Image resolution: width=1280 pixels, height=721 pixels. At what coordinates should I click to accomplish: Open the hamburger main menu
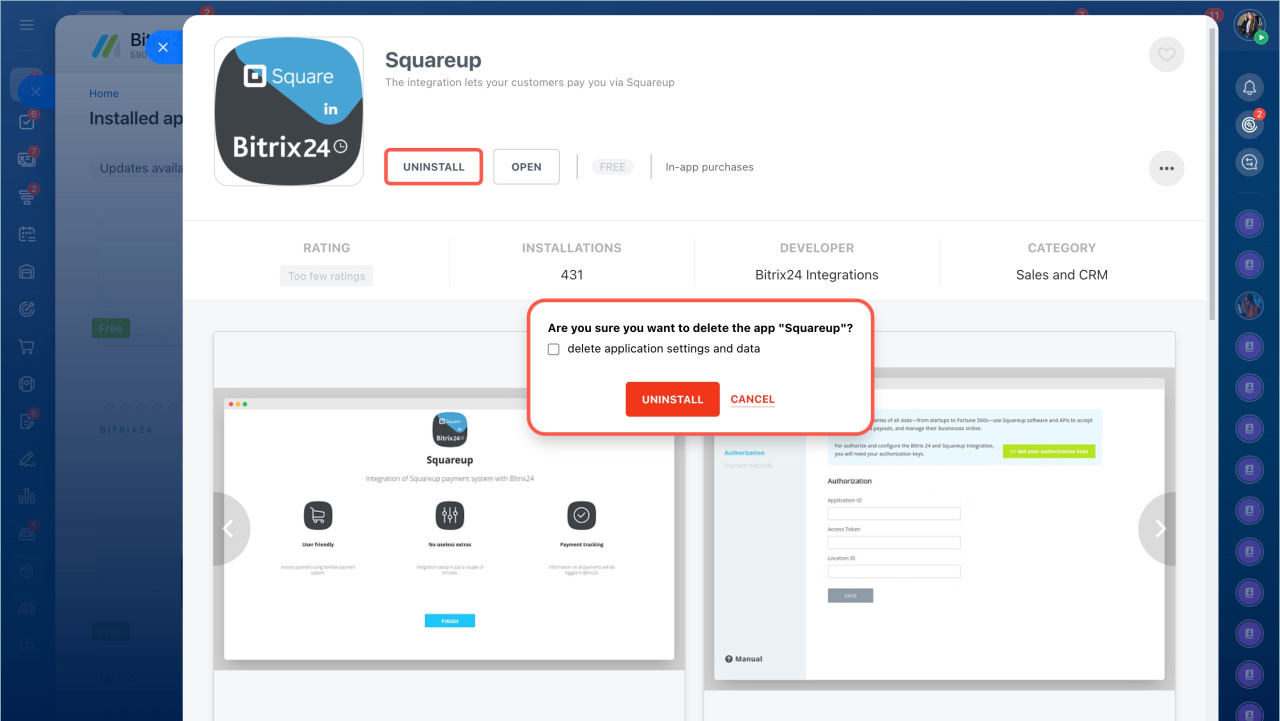tap(27, 24)
